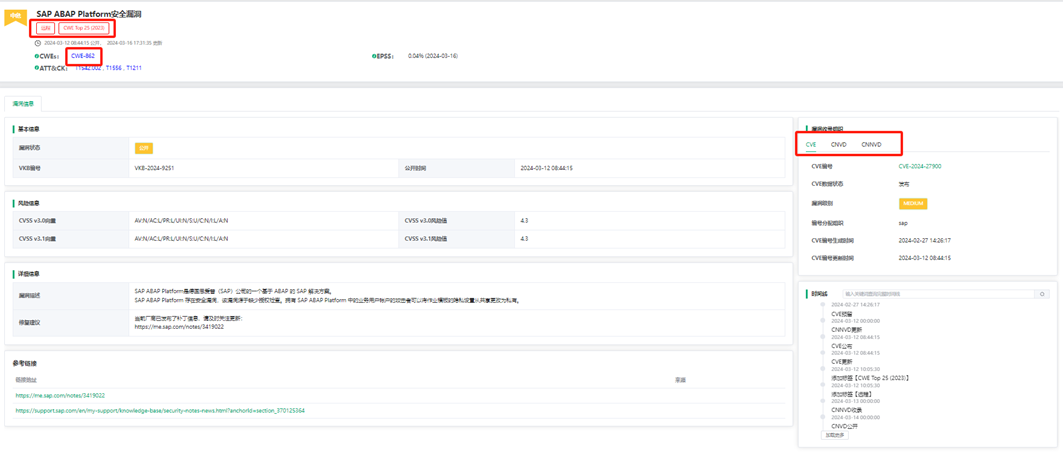Click the green info icon beside EPSS
The width and height of the screenshot is (1063, 456).
click(x=375, y=56)
